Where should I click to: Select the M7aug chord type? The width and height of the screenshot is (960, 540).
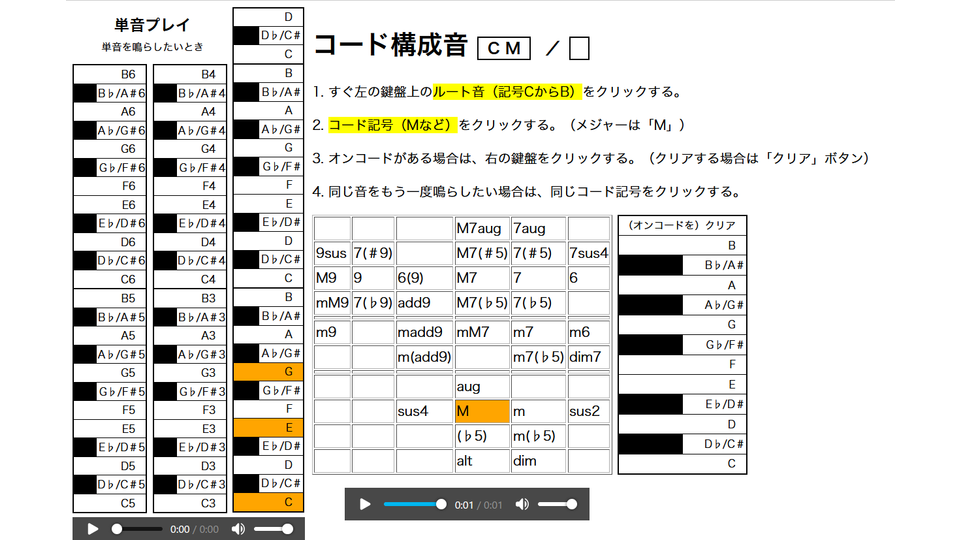(x=482, y=228)
